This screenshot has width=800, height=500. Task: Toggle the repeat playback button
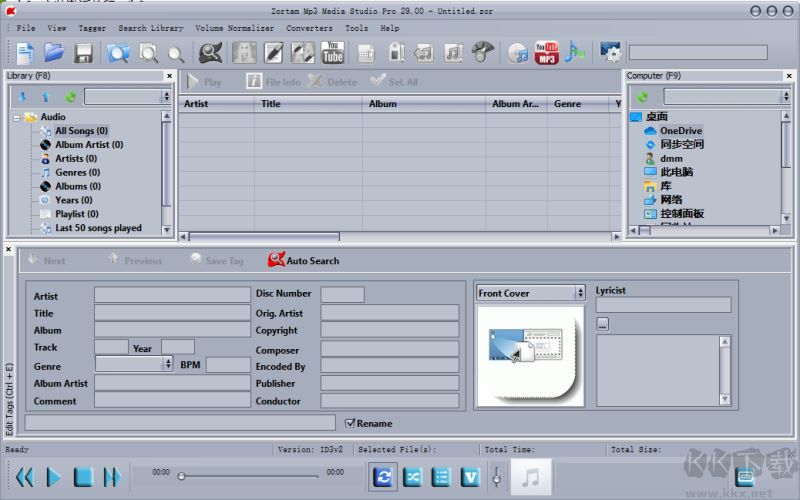pos(382,477)
